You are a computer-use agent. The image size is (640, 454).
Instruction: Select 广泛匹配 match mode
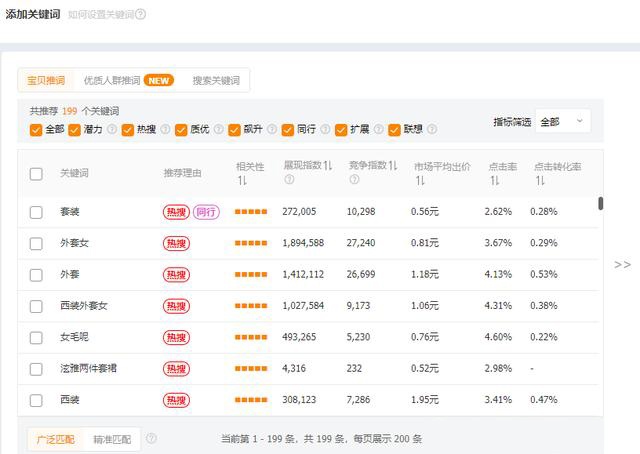tap(55, 440)
